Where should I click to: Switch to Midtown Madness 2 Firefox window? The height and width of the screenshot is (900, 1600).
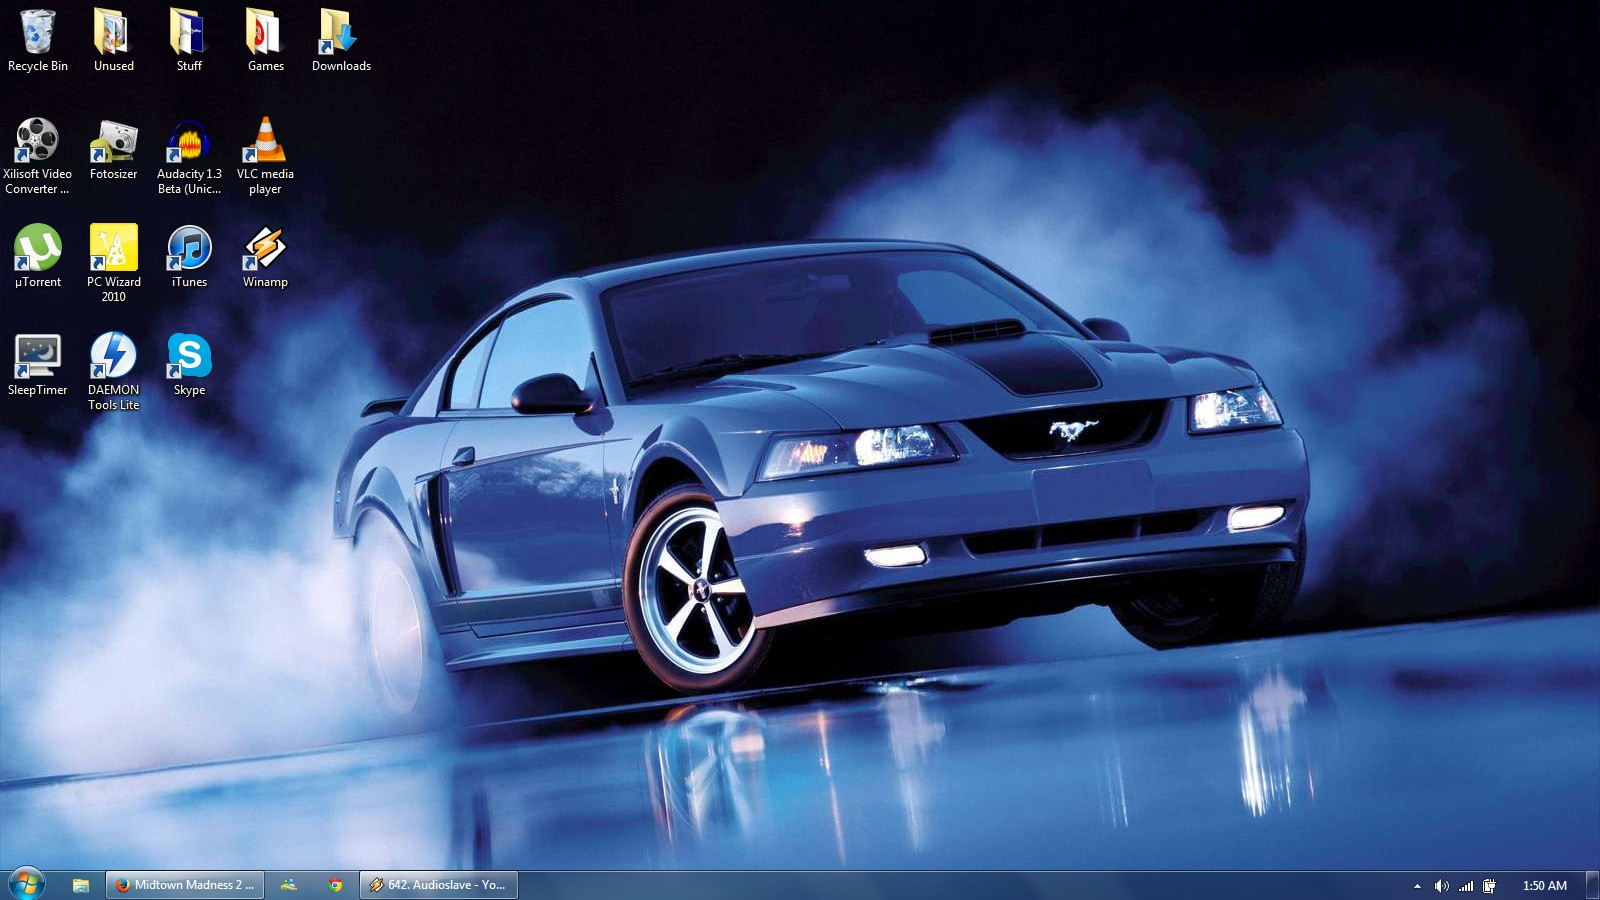185,885
